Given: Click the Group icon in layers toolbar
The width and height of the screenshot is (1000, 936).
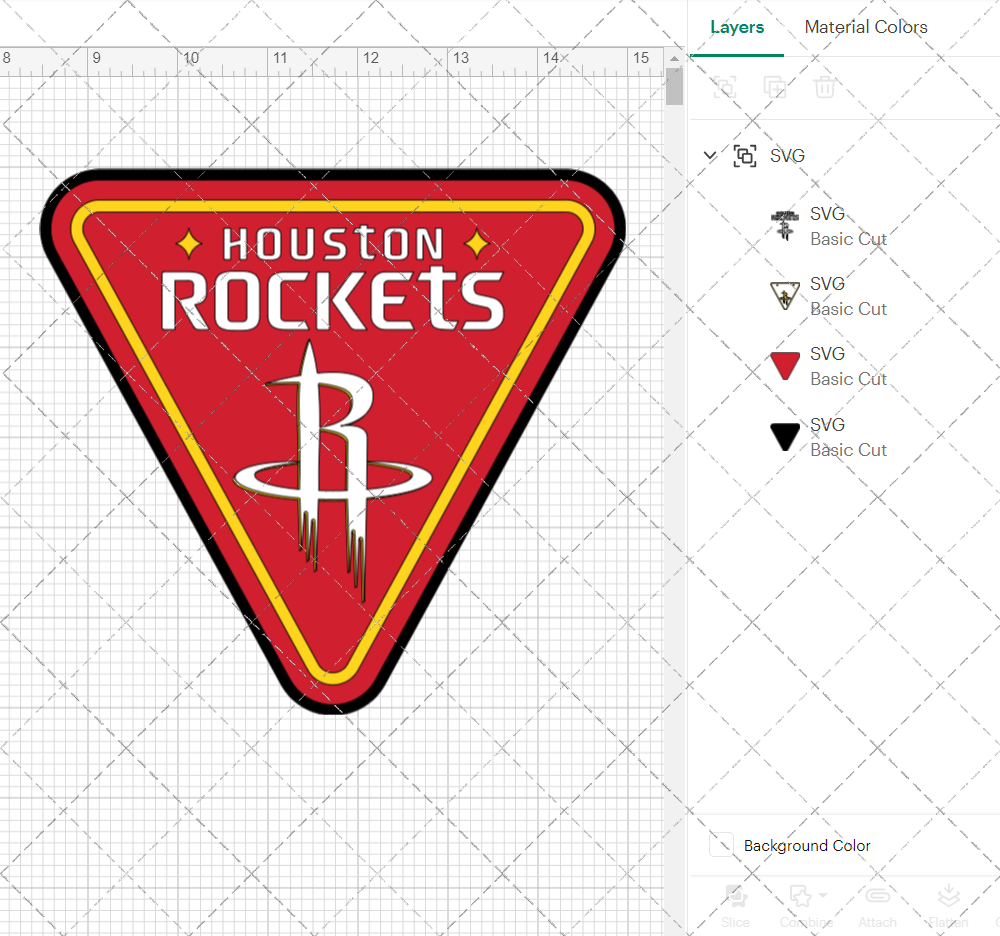Looking at the screenshot, I should click(x=724, y=87).
